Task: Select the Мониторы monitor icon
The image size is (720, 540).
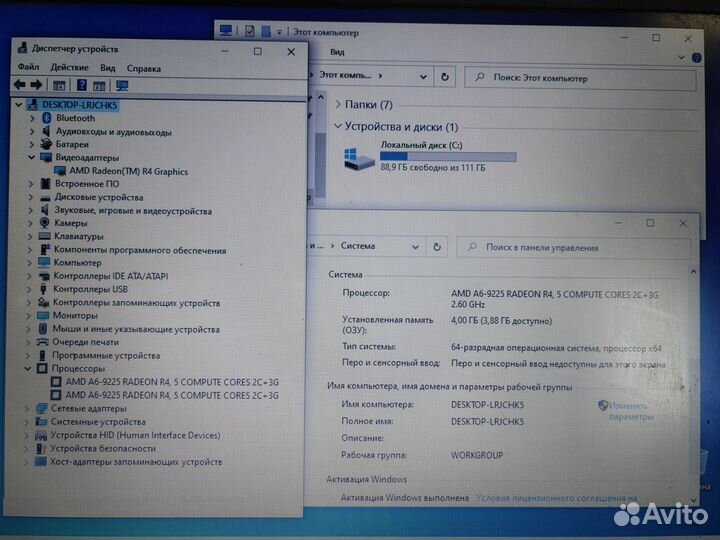Action: coord(43,315)
